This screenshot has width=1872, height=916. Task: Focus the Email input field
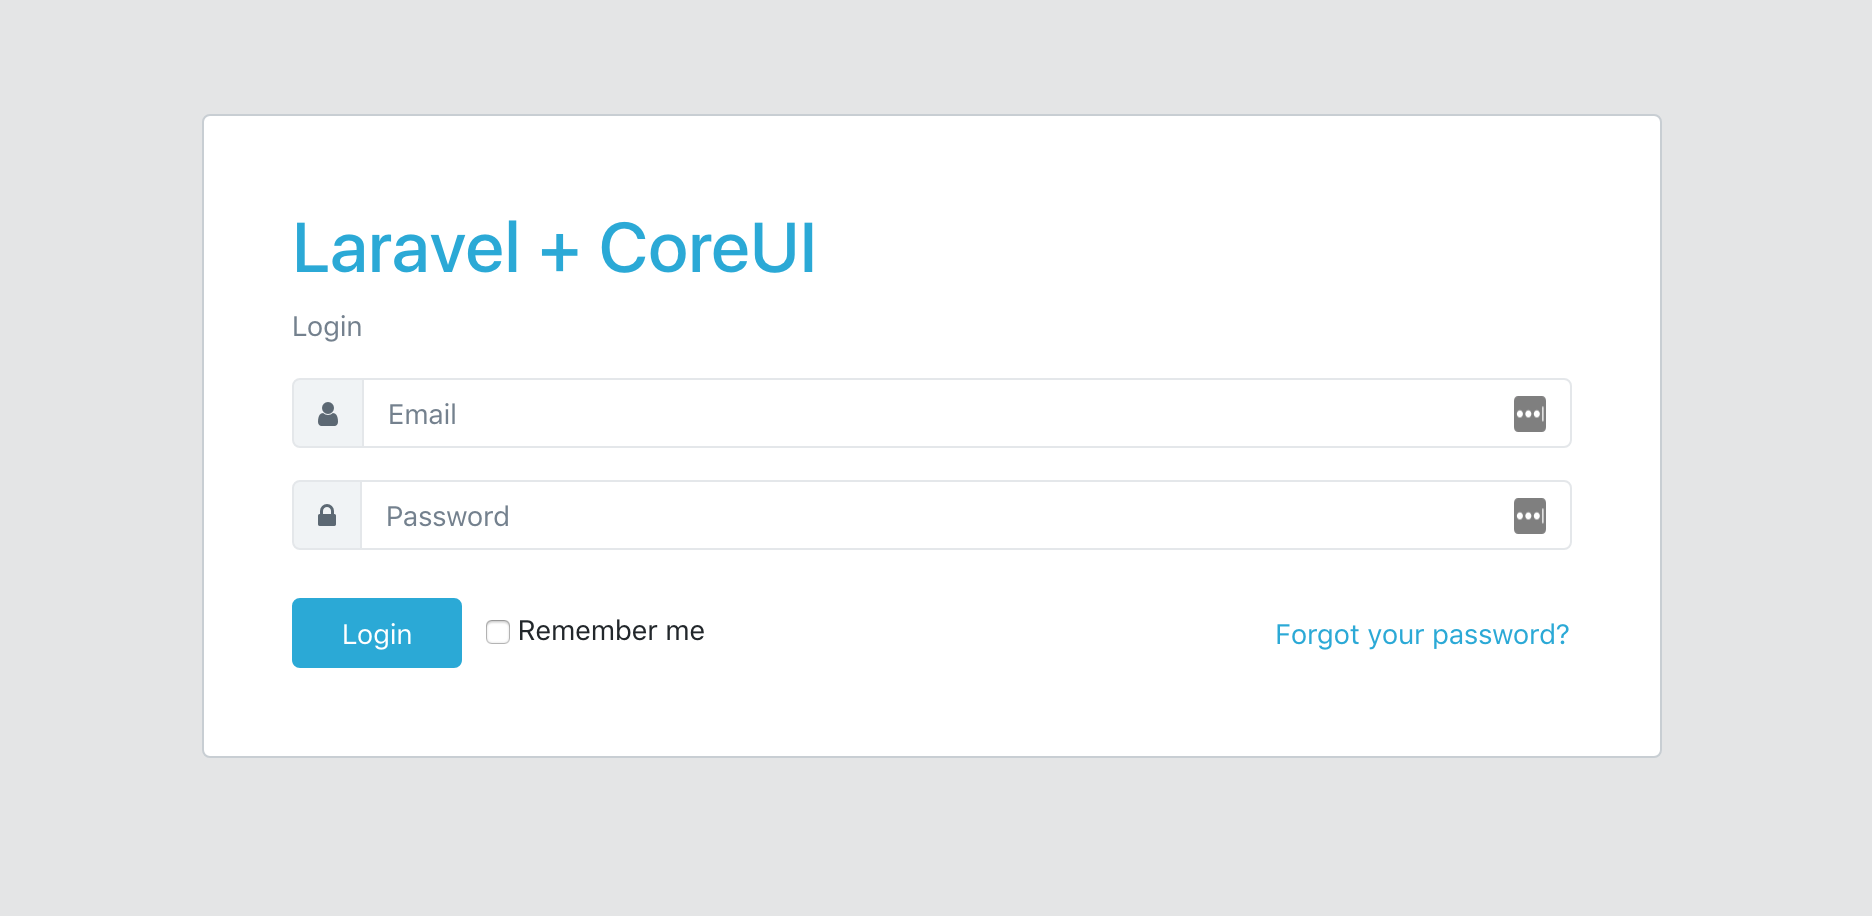coord(930,414)
